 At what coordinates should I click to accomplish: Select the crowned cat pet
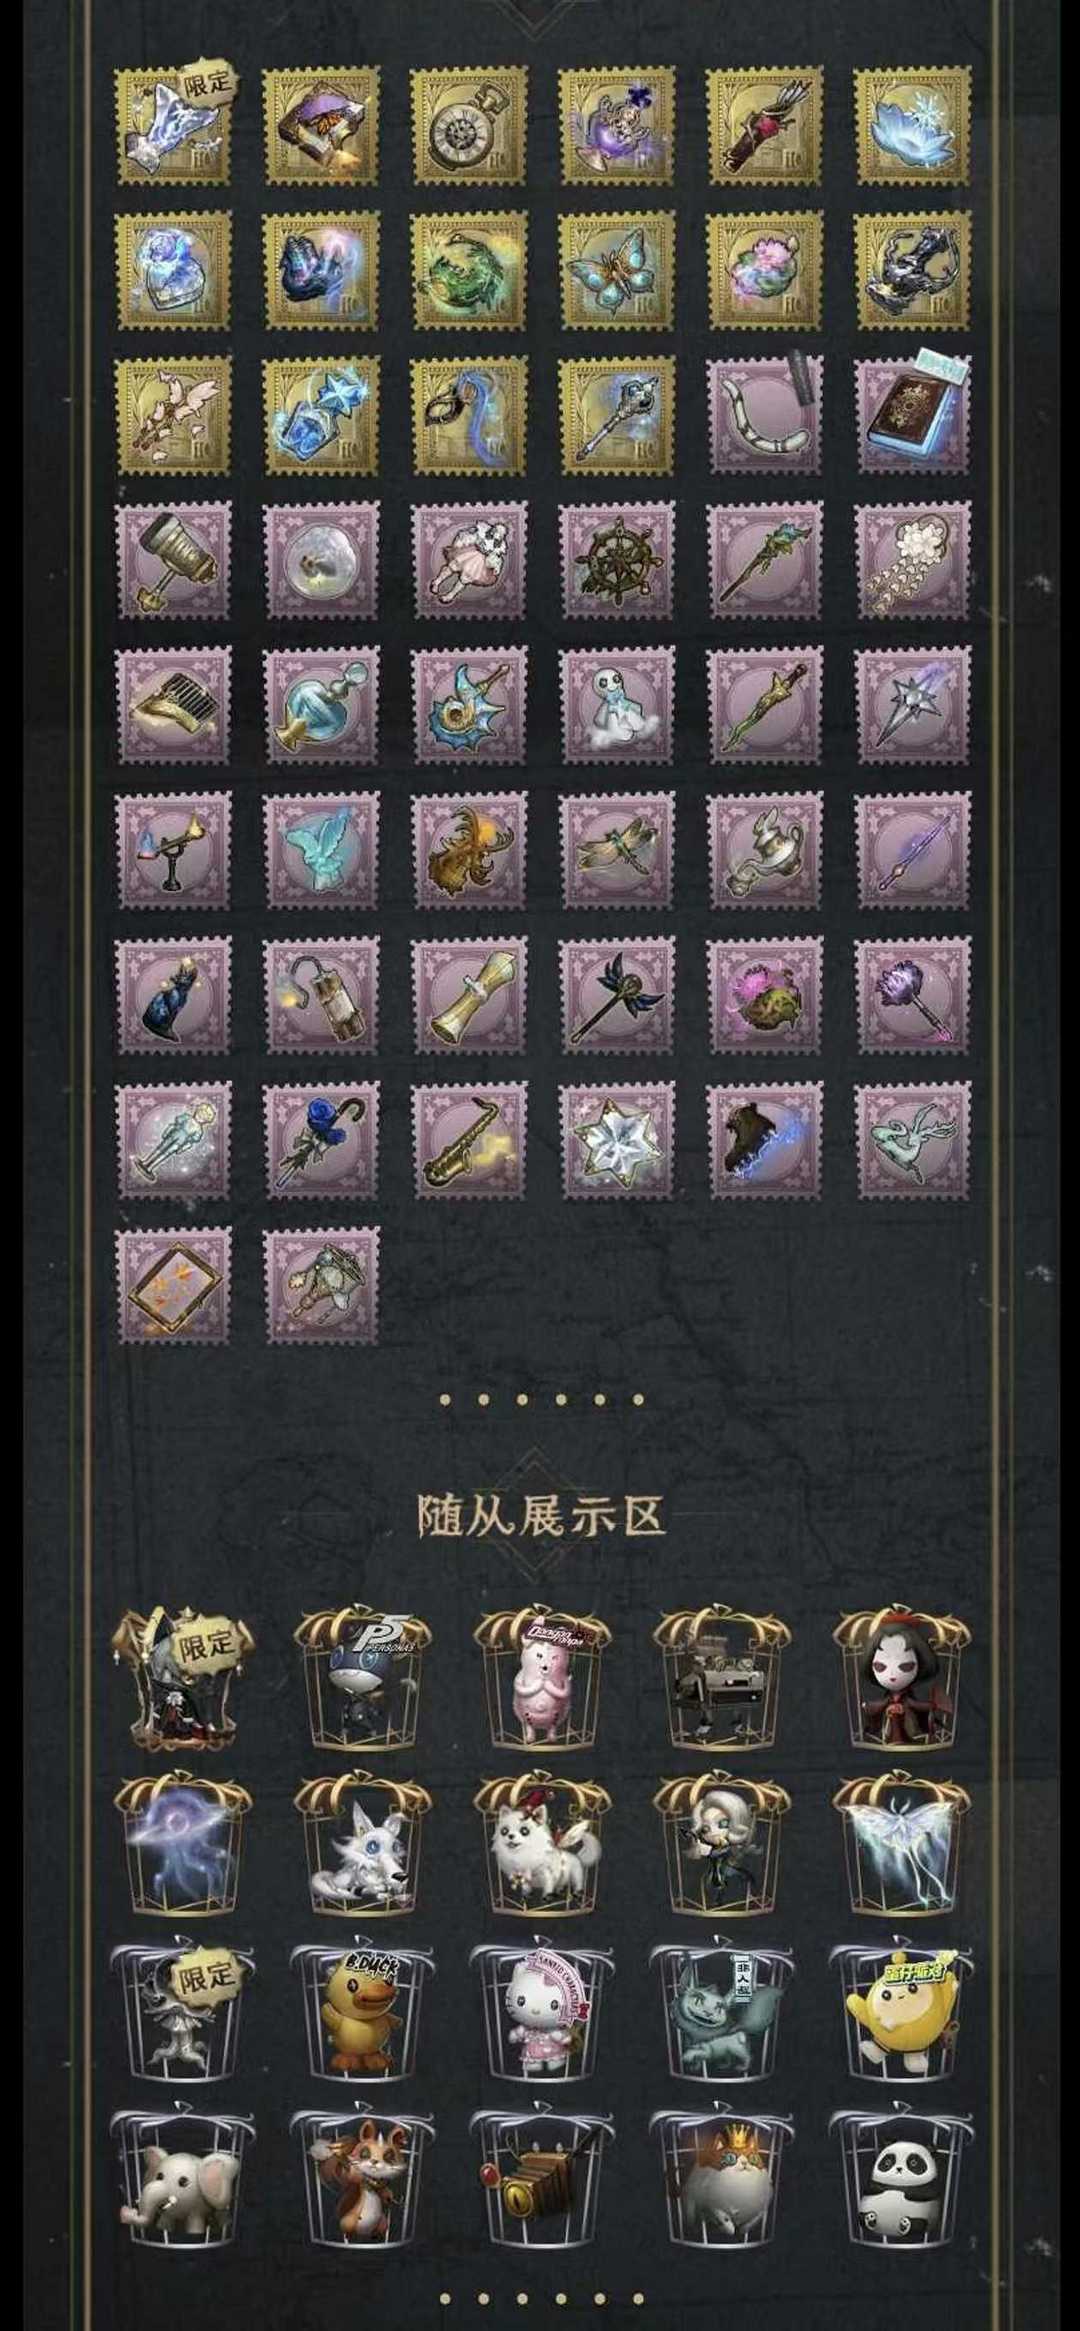721,2181
